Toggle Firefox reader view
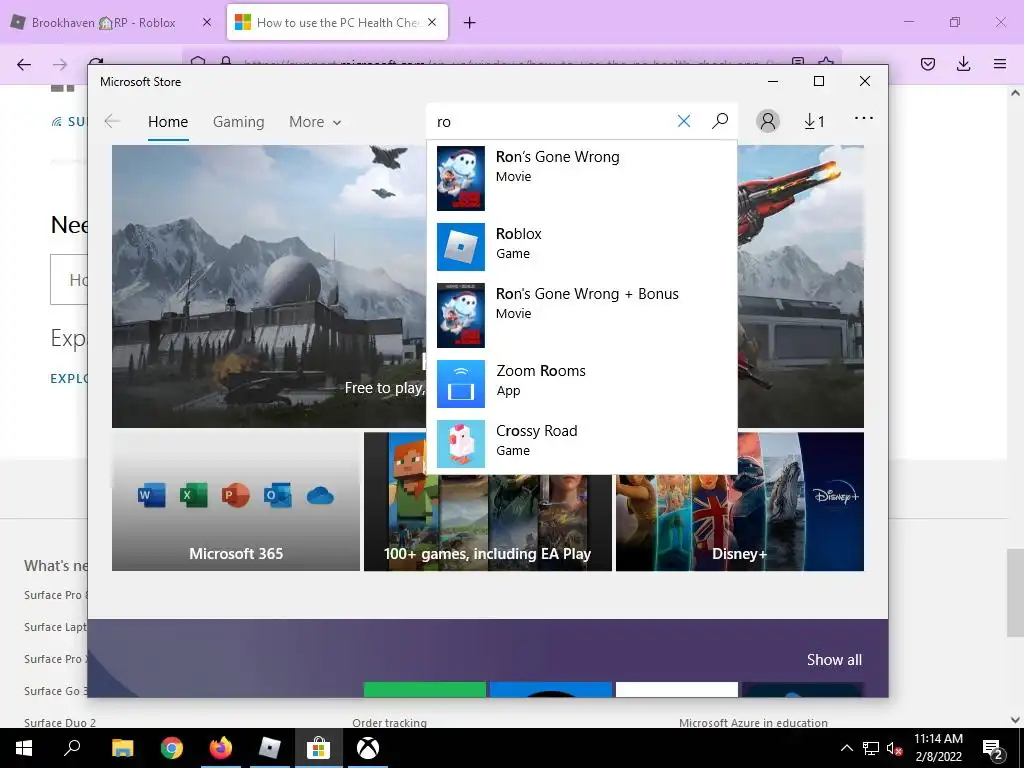The width and height of the screenshot is (1024, 768). click(797, 63)
